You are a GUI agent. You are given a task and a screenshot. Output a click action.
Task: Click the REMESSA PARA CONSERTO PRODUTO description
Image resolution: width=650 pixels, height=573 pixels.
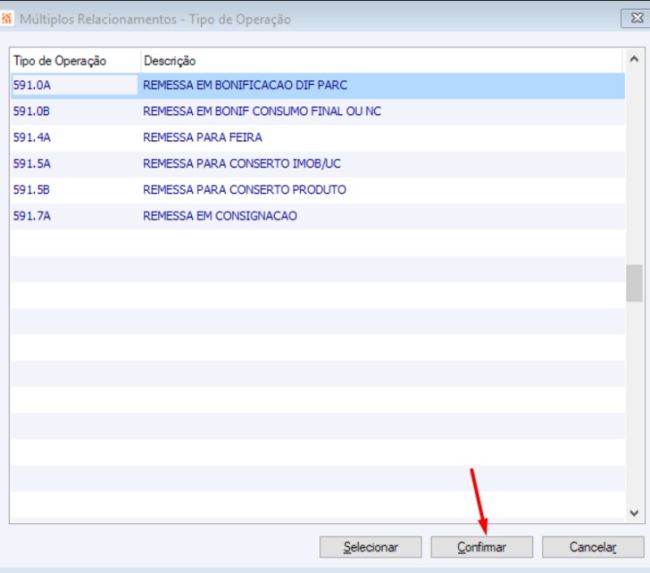click(x=245, y=189)
